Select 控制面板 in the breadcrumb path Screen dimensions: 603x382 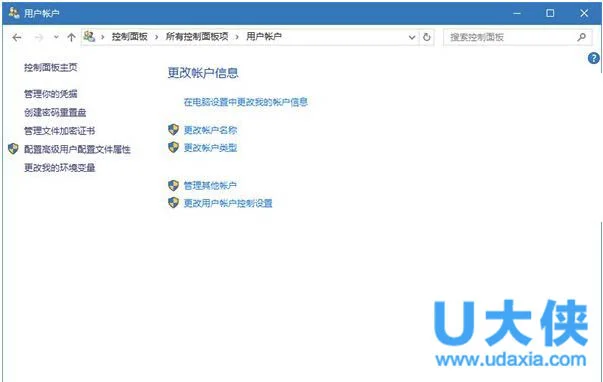(130, 37)
